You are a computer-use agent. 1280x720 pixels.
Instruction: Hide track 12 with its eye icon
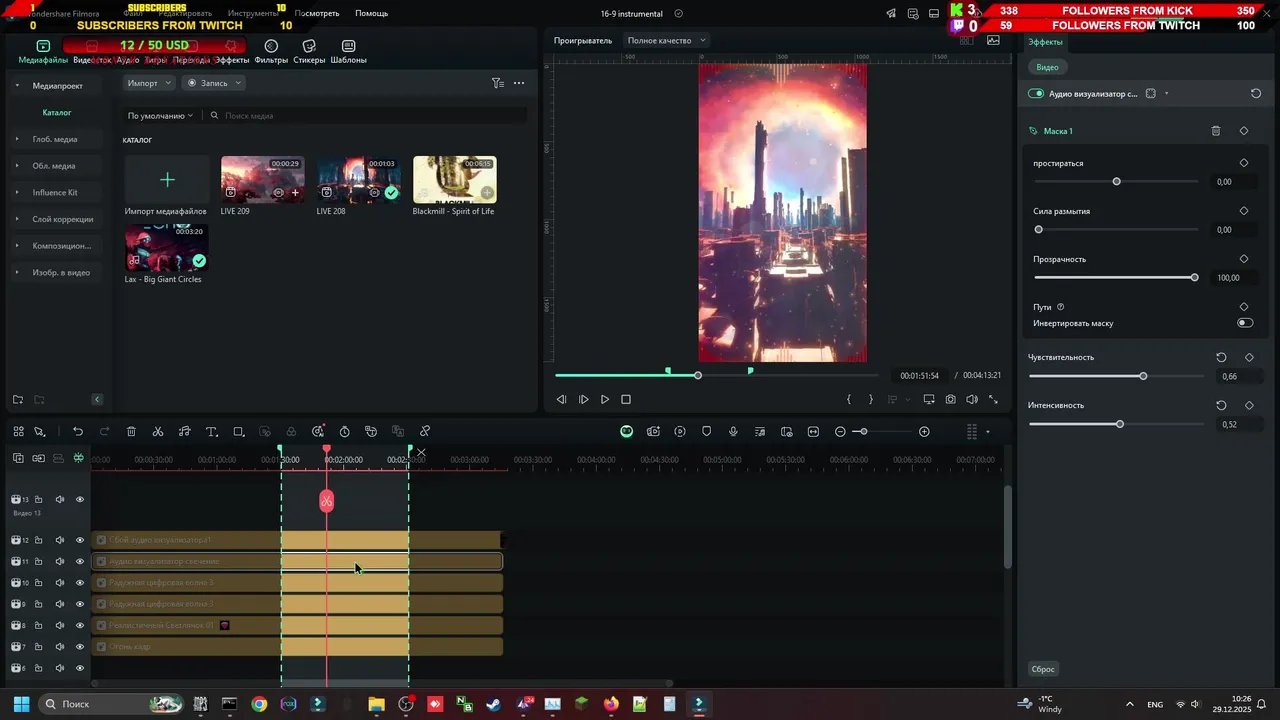80,540
